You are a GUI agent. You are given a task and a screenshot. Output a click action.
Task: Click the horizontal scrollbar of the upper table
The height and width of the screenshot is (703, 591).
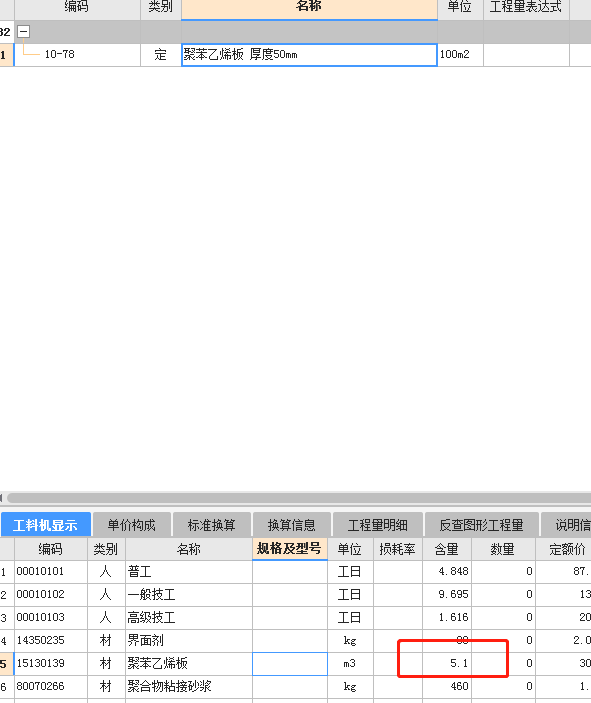299,498
